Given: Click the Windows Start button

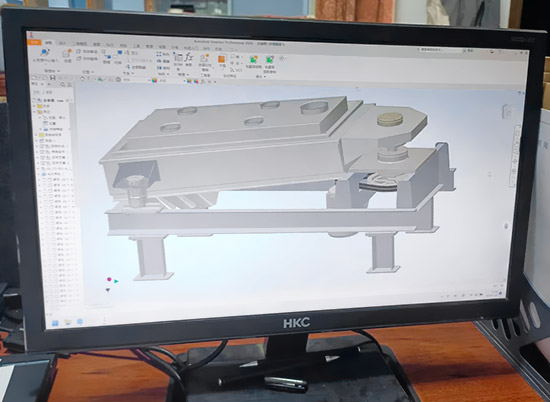Looking at the screenshot, I should 55,323.
